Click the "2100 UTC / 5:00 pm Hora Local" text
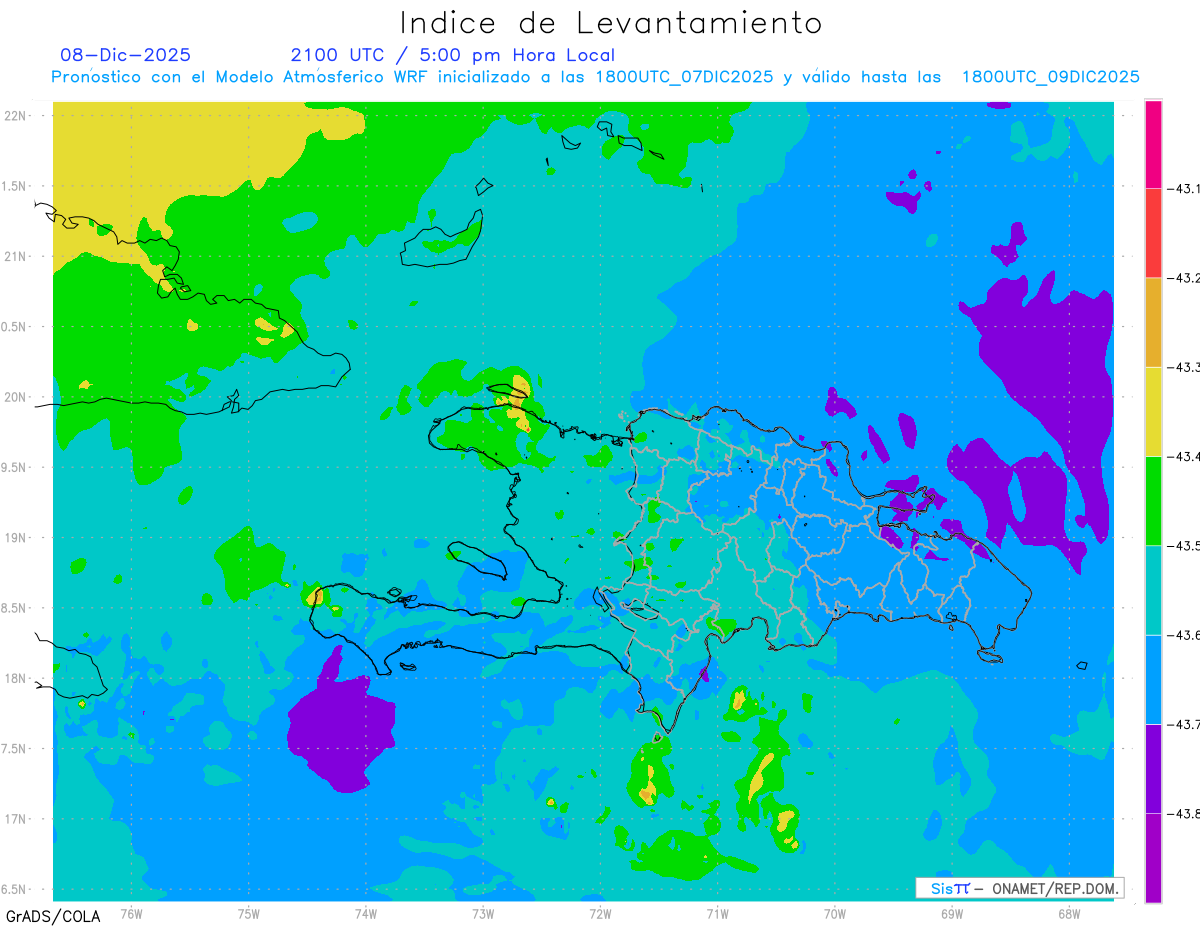The width and height of the screenshot is (1200, 927). pos(453,55)
